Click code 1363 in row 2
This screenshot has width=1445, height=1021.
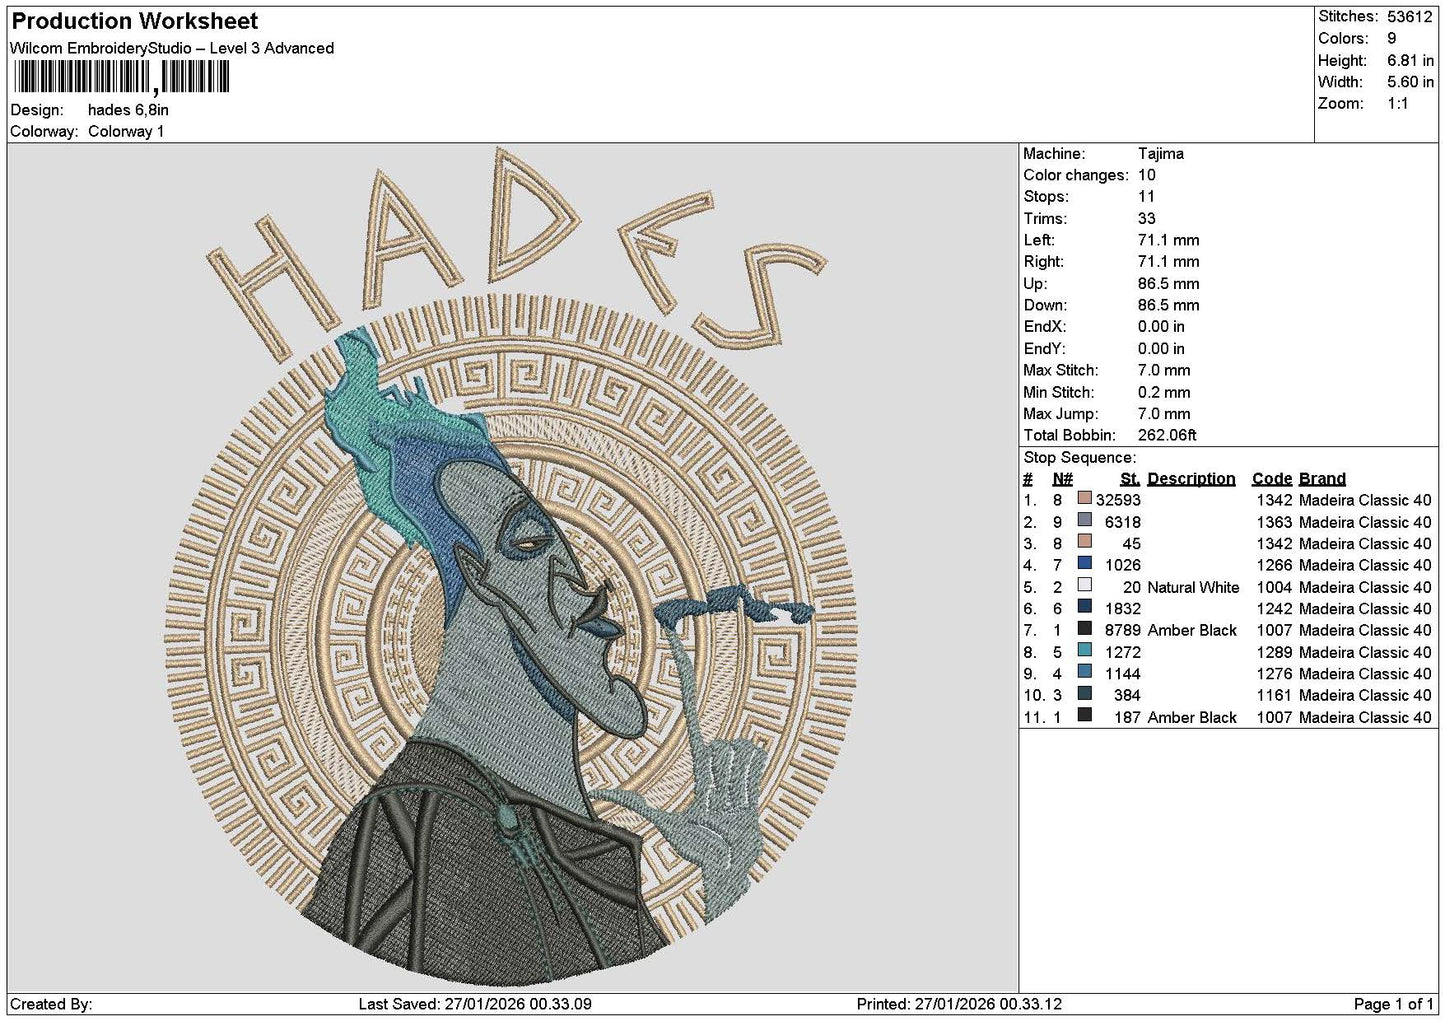[1274, 522]
